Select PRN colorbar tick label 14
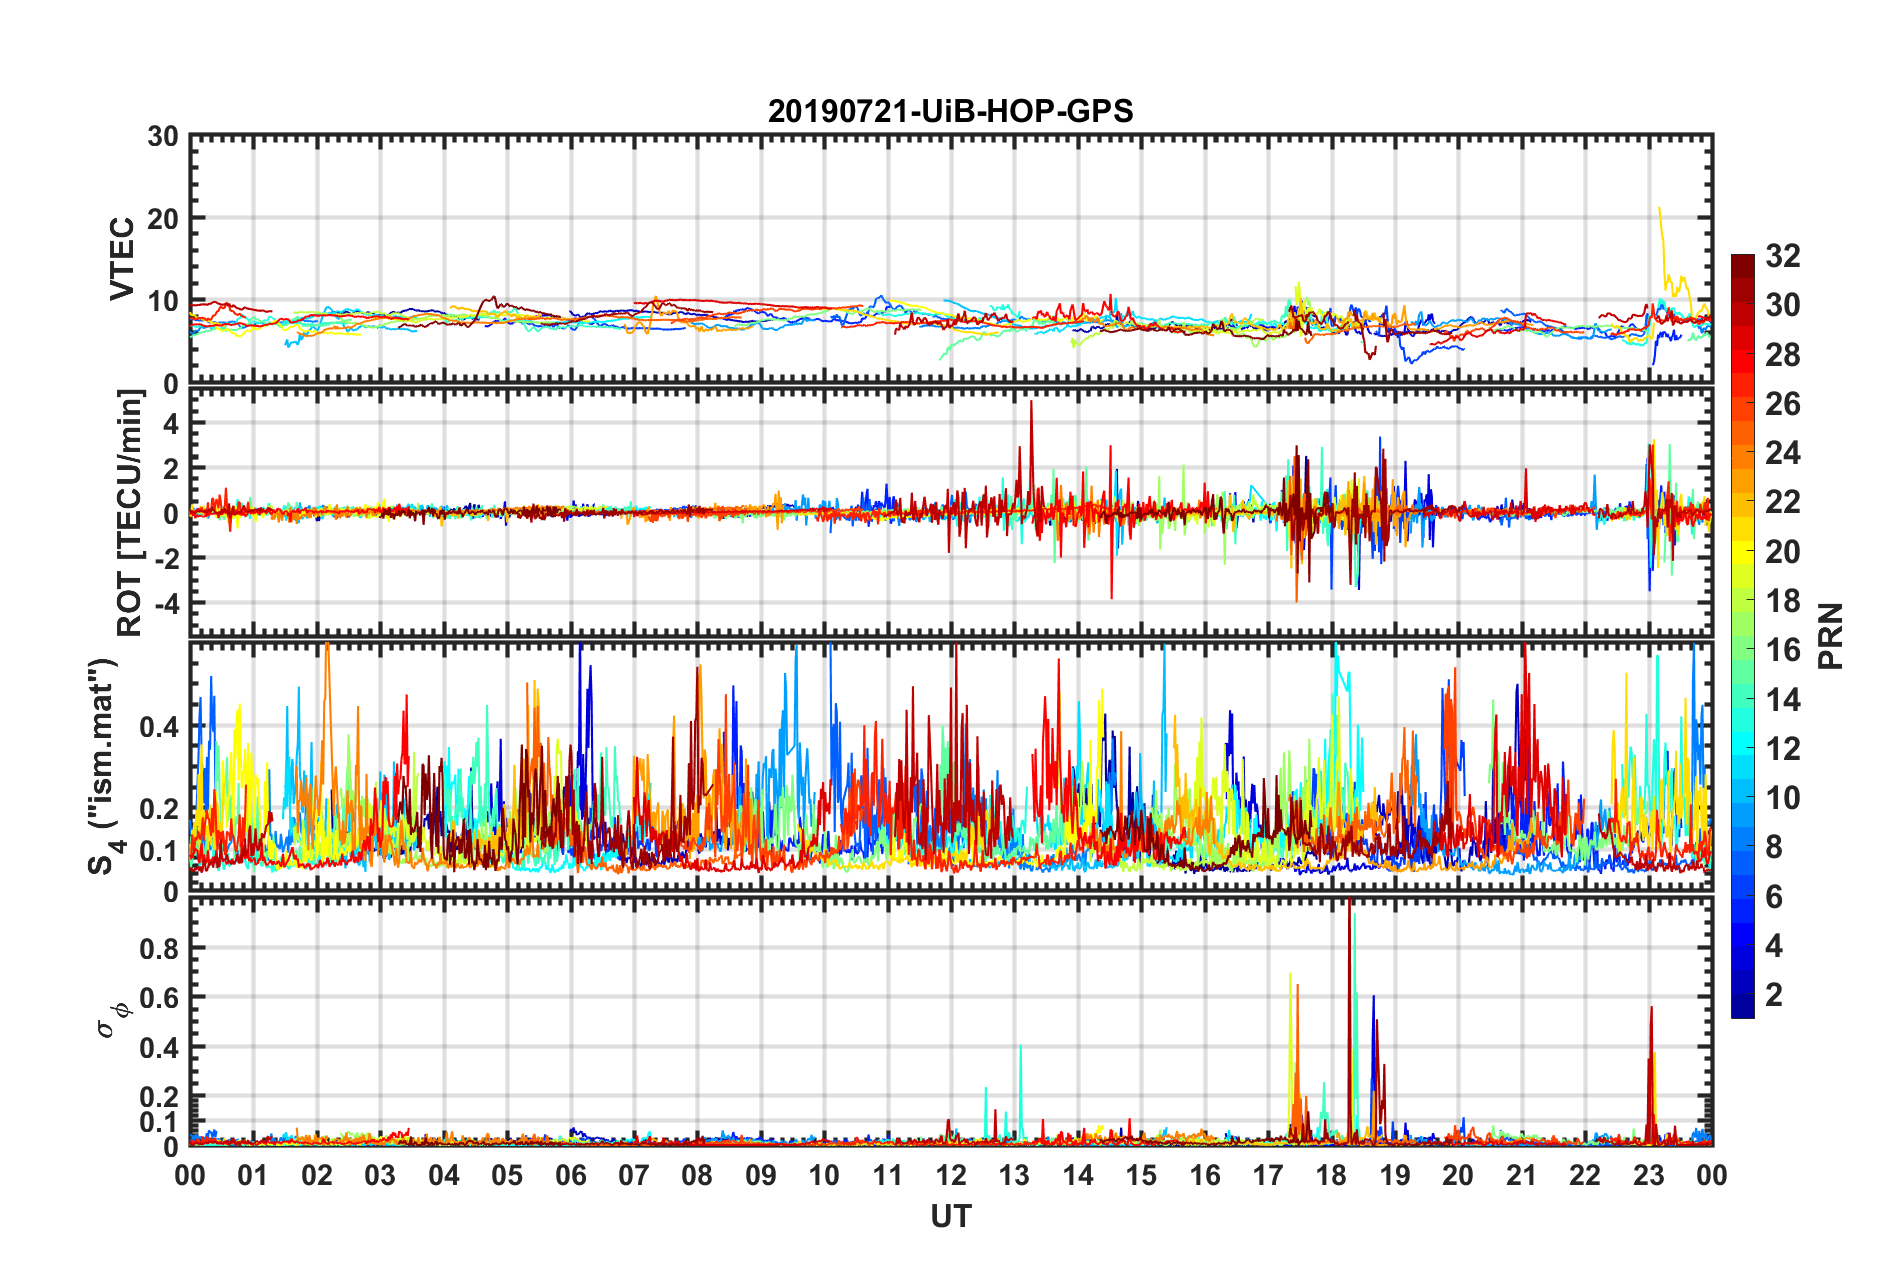 pyautogui.click(x=1782, y=699)
